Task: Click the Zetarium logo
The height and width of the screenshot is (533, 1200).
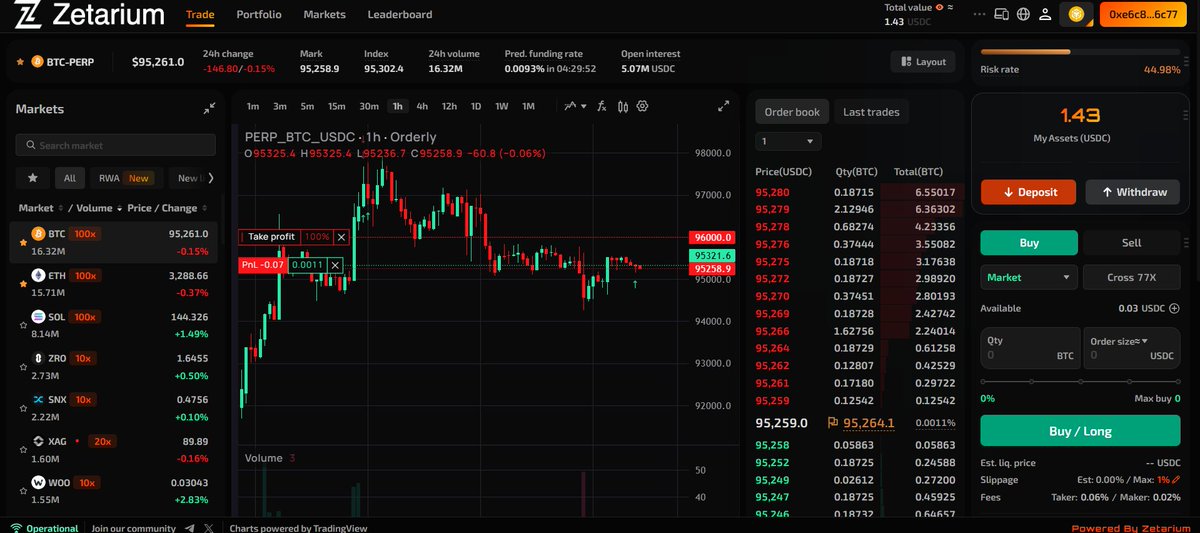Action: [90, 15]
